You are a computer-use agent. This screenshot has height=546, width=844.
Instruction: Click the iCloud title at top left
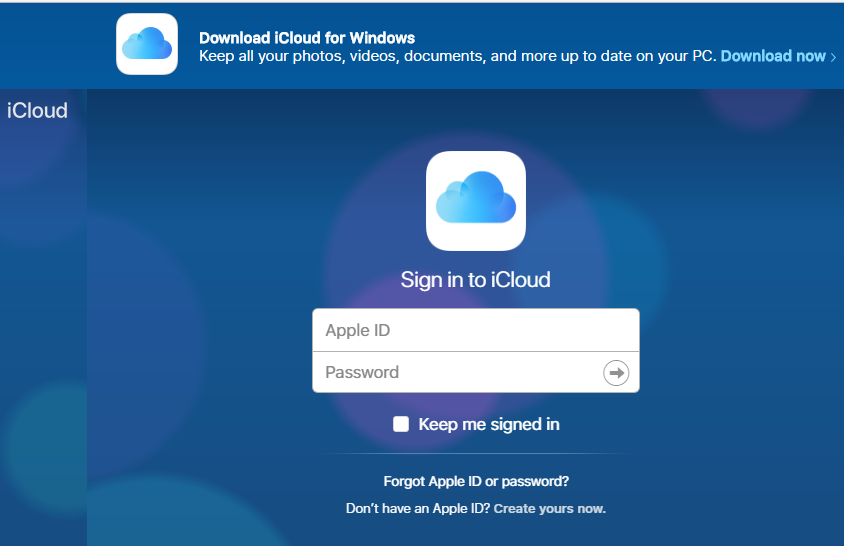(x=37, y=111)
